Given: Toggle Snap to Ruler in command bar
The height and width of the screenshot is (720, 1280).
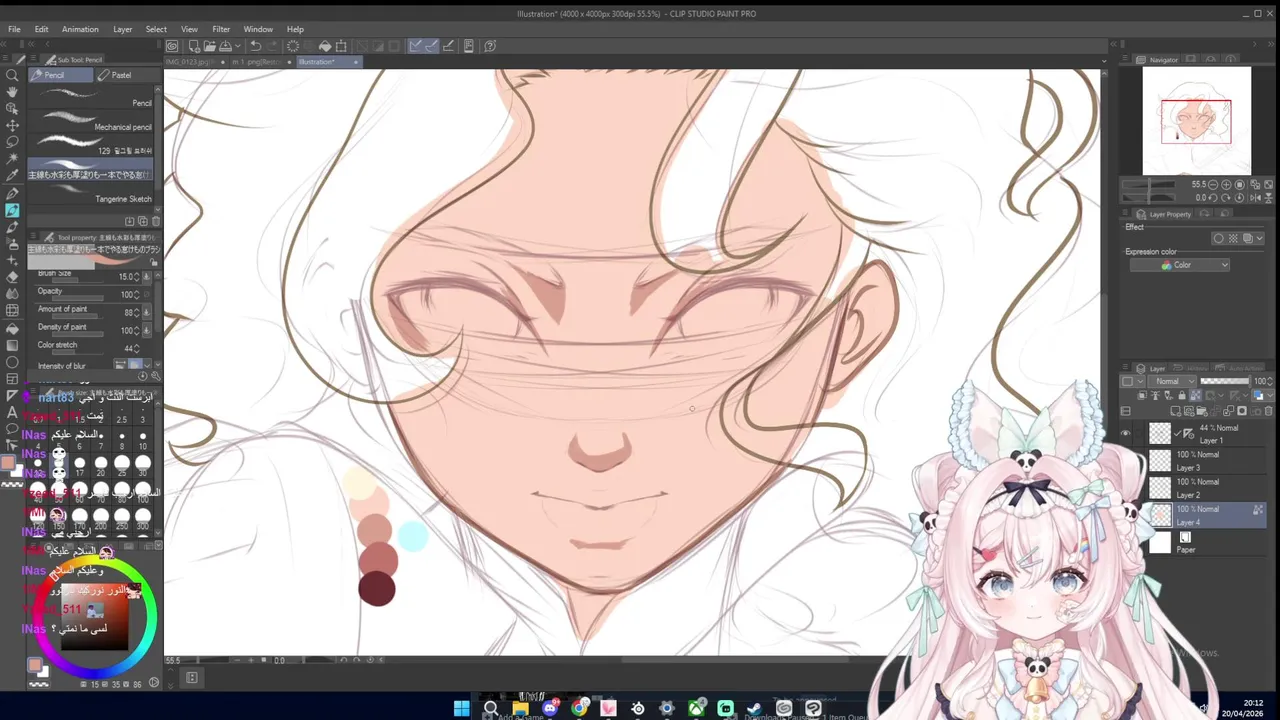Looking at the screenshot, I should tap(415, 46).
